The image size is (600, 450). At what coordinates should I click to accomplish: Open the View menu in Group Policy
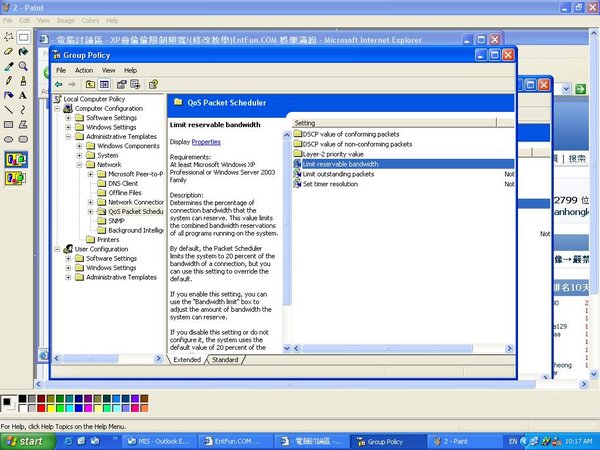pos(108,70)
